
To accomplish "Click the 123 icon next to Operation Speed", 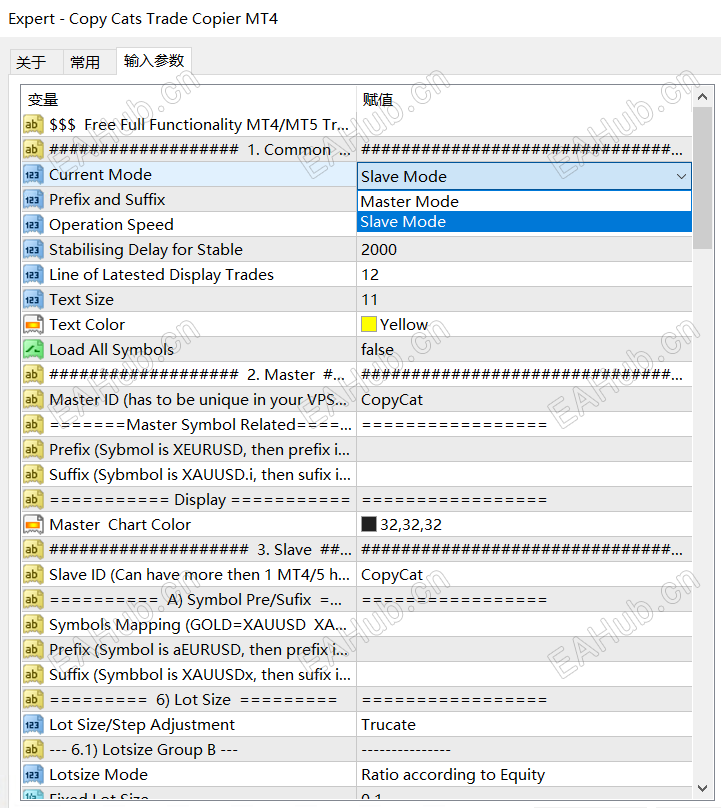I will (32, 225).
